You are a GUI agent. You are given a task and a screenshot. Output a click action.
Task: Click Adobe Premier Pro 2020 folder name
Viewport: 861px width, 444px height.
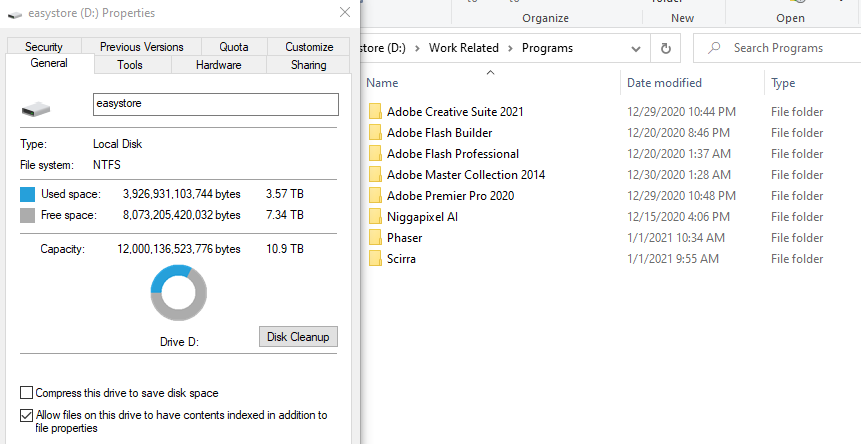point(451,195)
